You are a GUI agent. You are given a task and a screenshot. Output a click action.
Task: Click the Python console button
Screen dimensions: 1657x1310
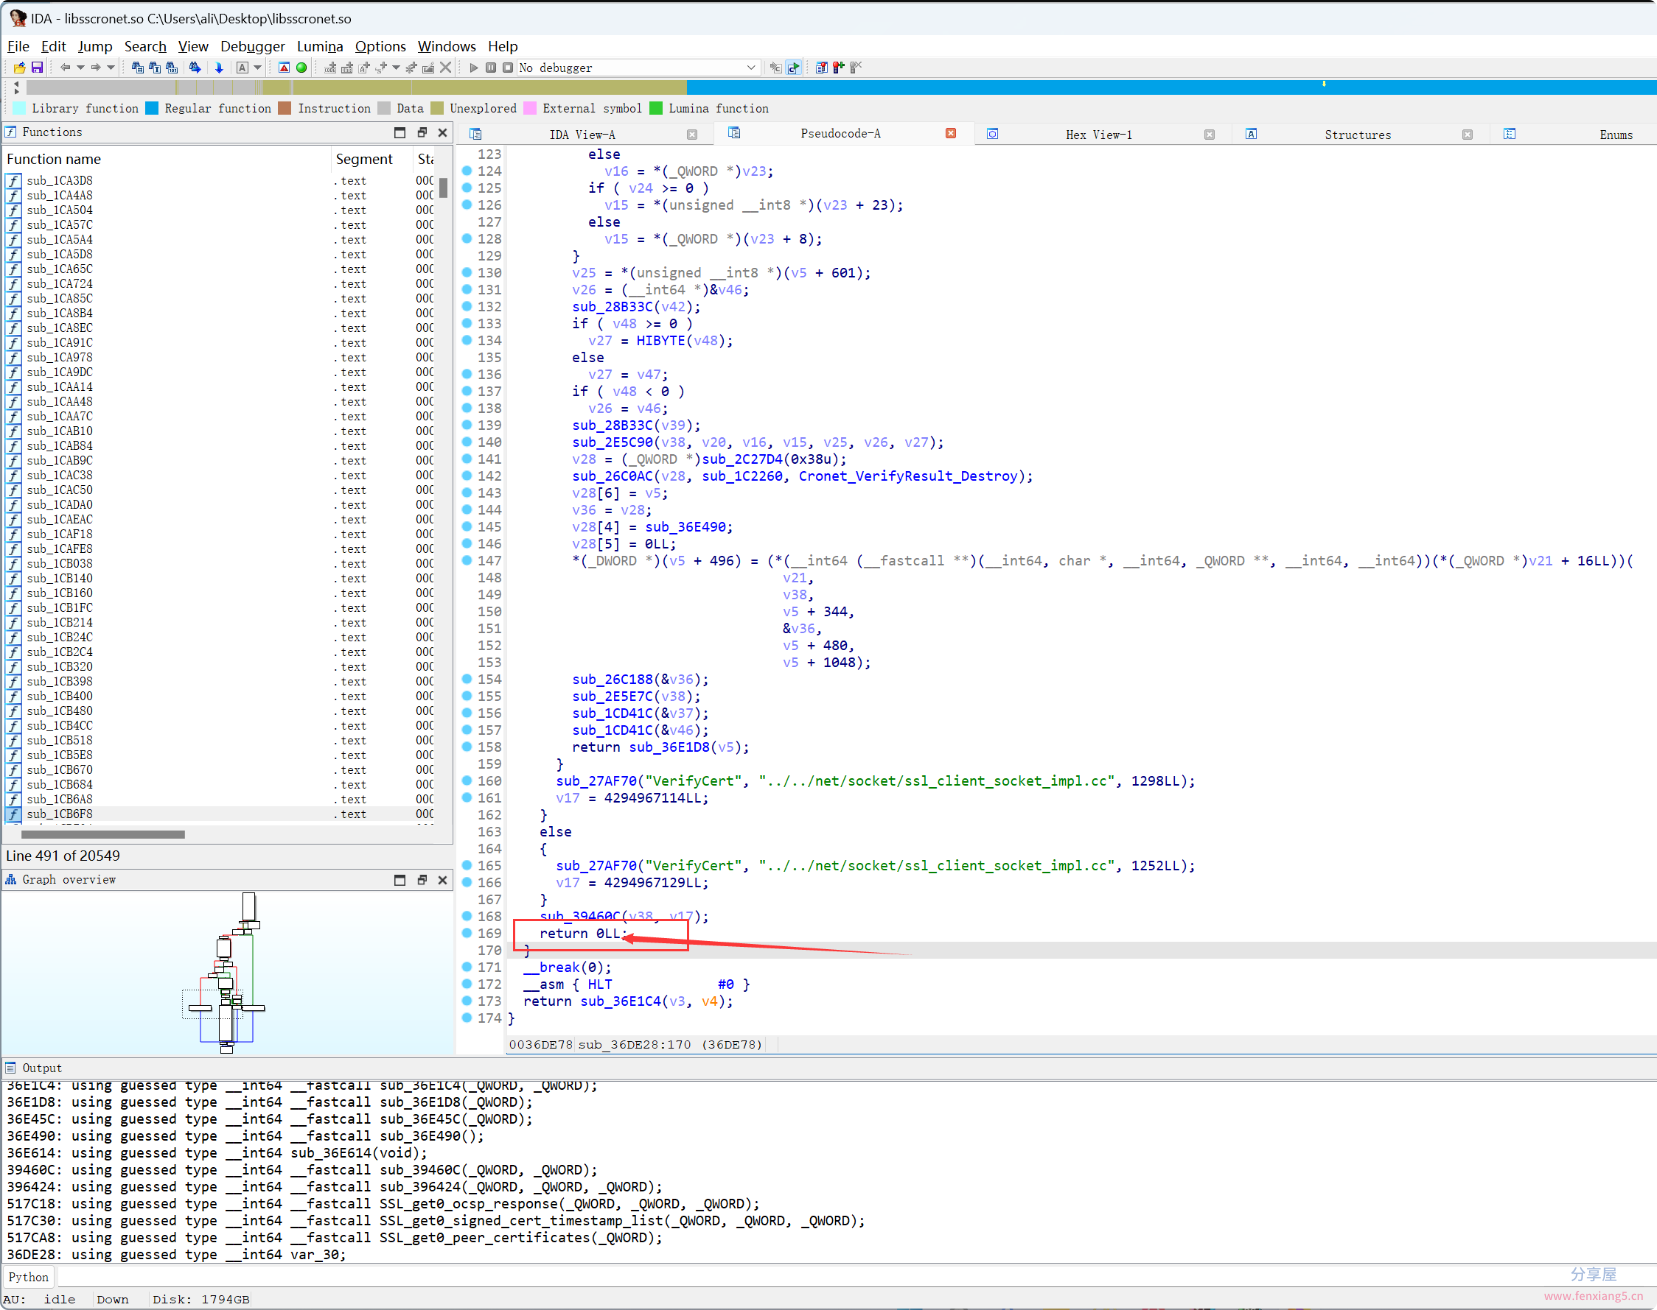[28, 1277]
